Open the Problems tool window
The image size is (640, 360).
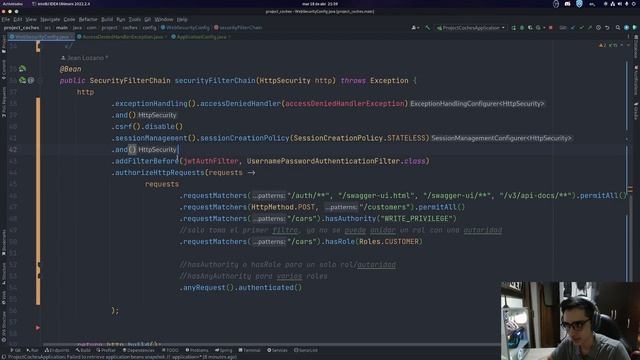click(196, 350)
